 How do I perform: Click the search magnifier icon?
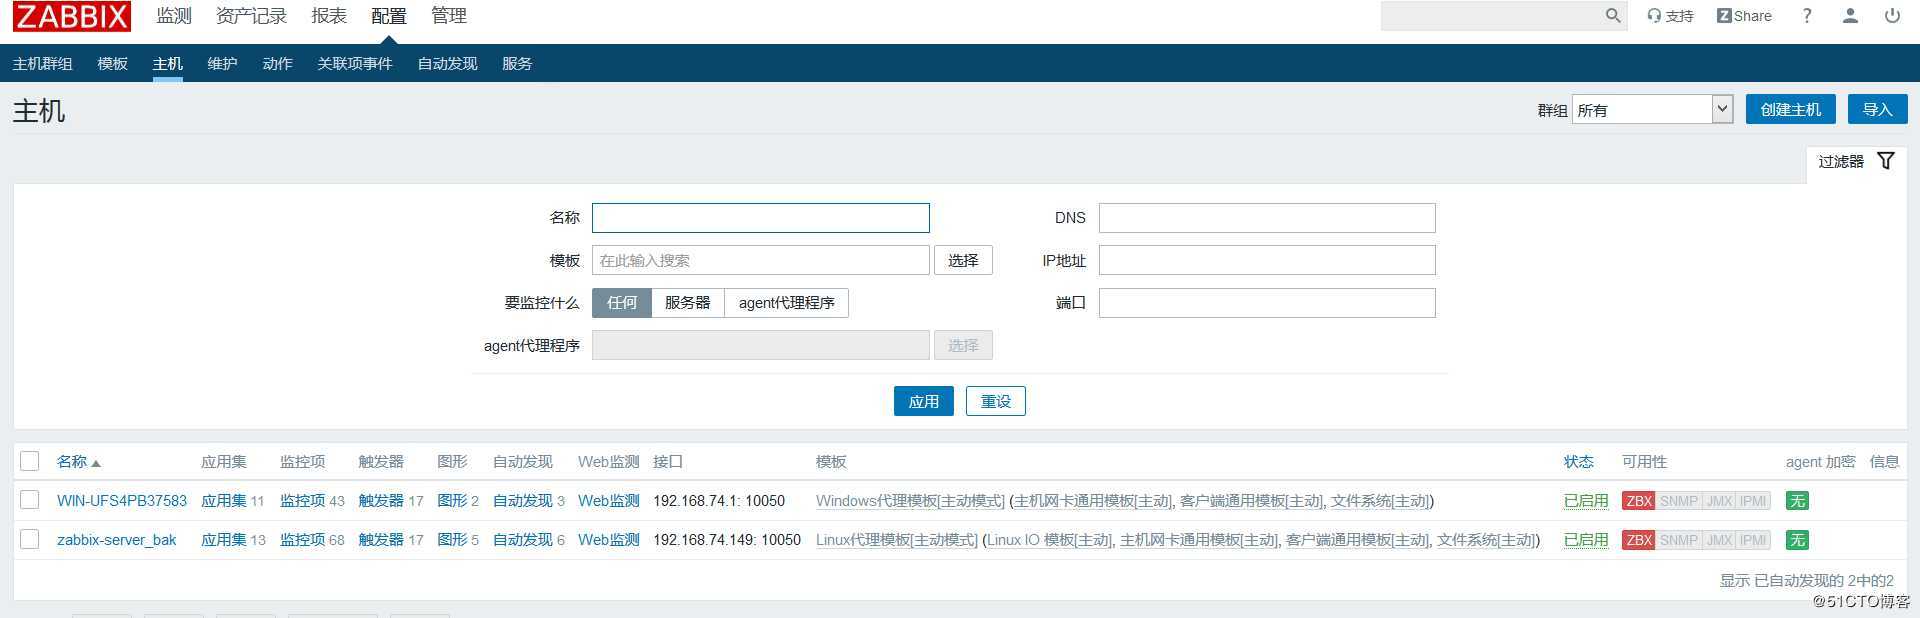[1612, 16]
